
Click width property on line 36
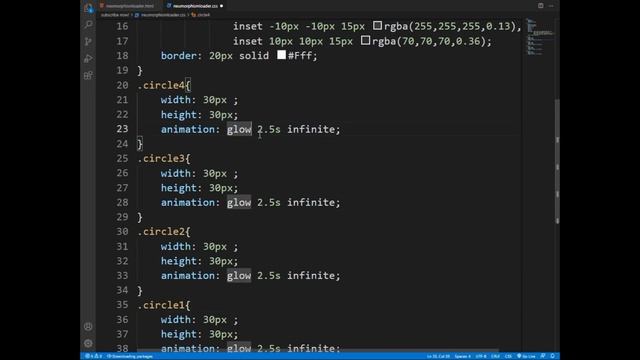(176, 320)
